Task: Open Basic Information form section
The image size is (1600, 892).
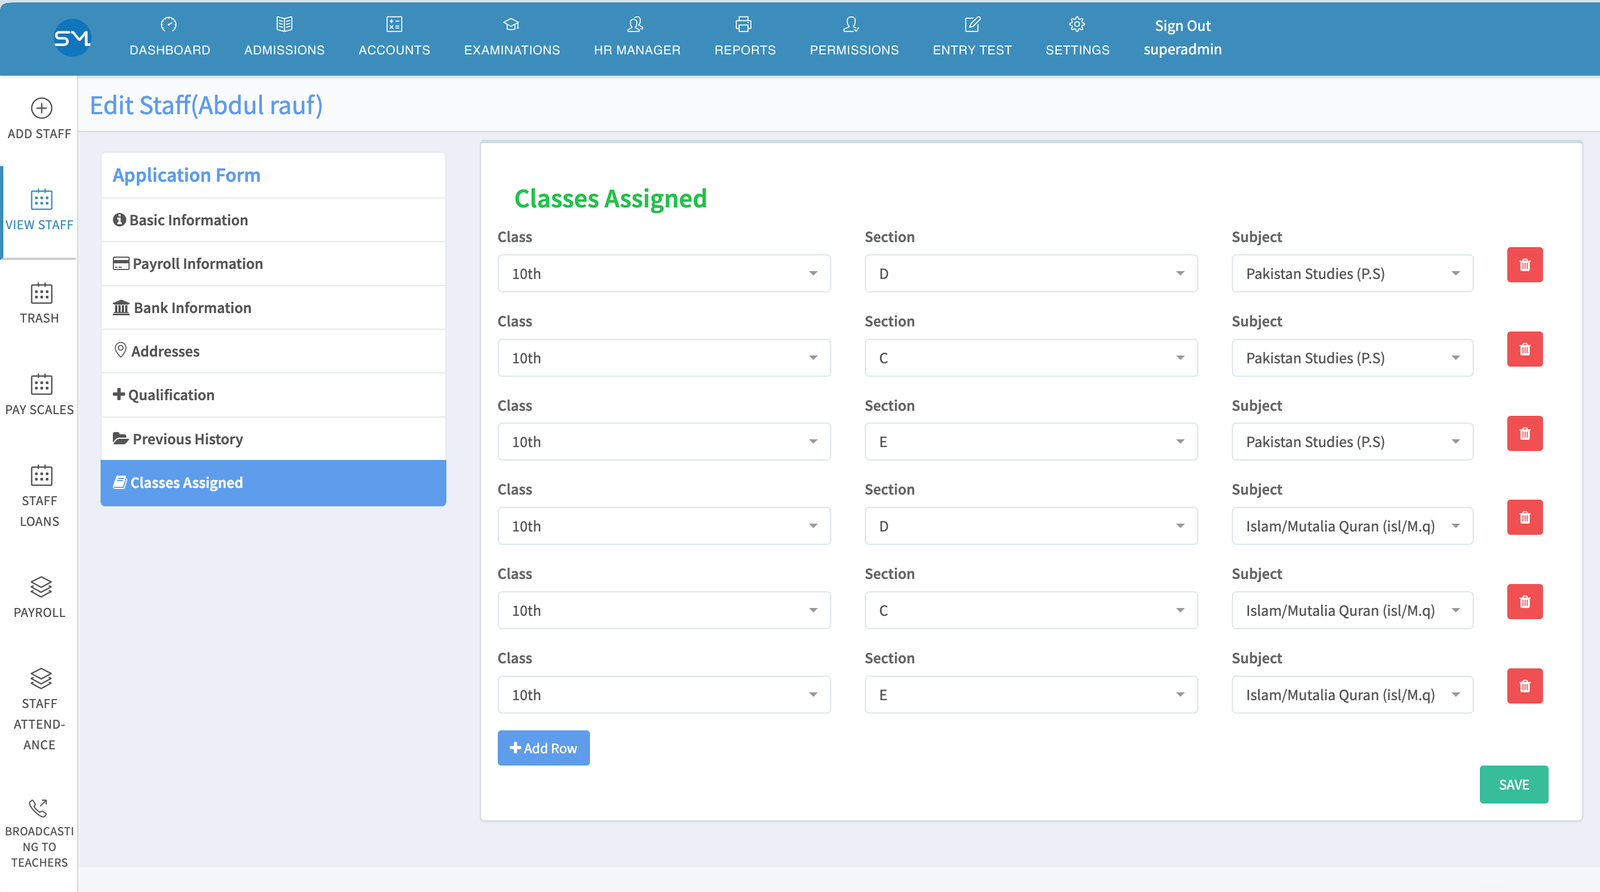Action: click(273, 220)
